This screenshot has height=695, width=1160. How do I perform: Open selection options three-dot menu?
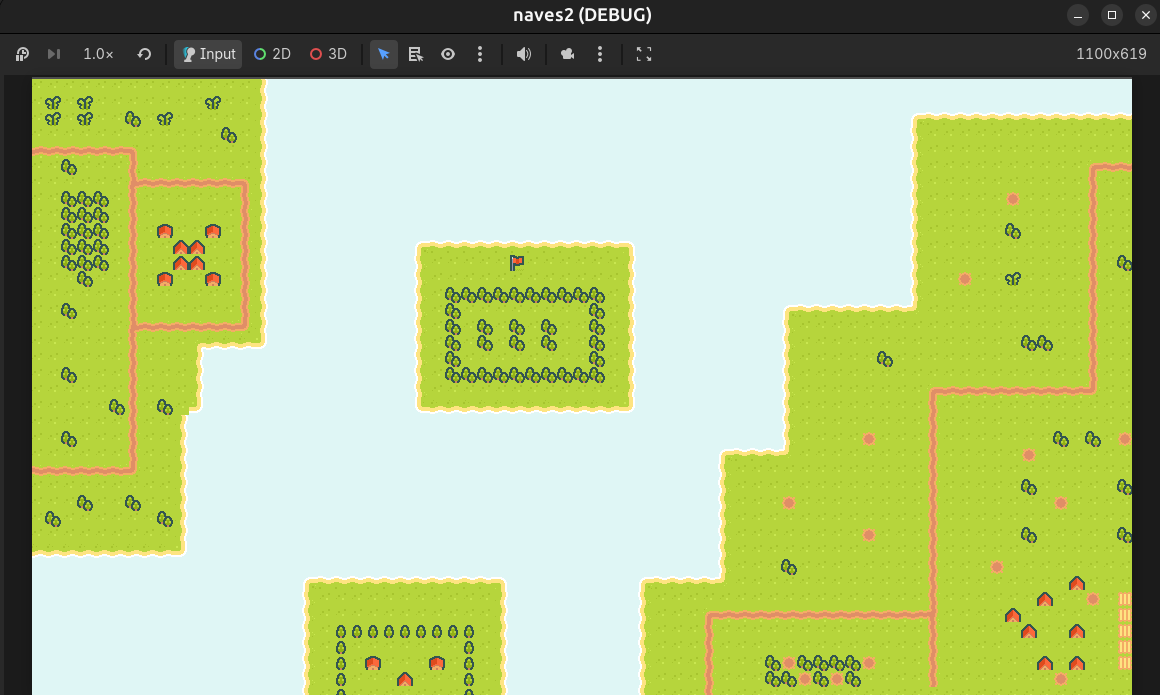click(x=480, y=54)
